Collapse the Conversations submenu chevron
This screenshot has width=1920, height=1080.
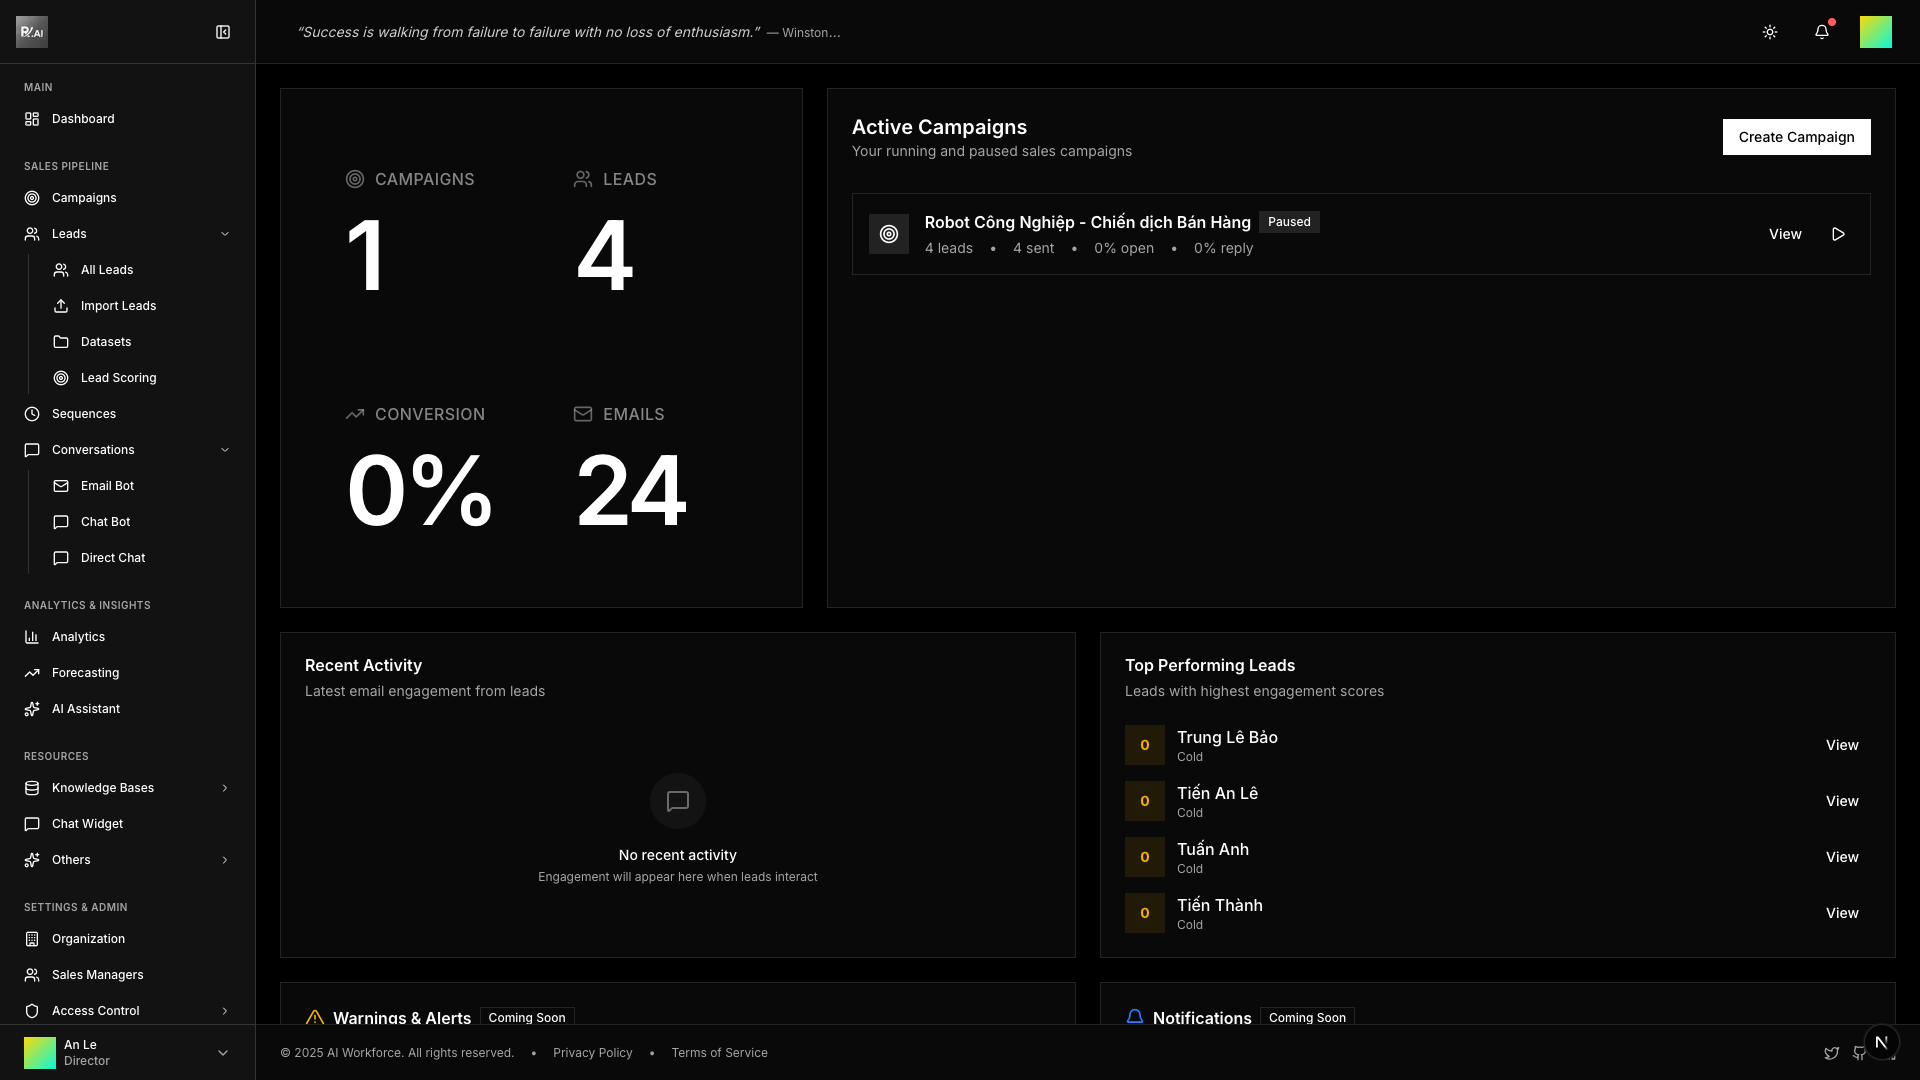[x=224, y=450]
